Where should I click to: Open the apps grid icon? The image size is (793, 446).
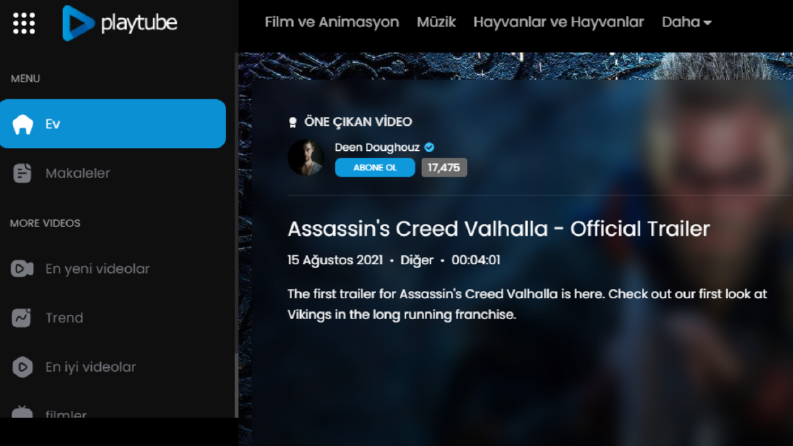pyautogui.click(x=24, y=23)
